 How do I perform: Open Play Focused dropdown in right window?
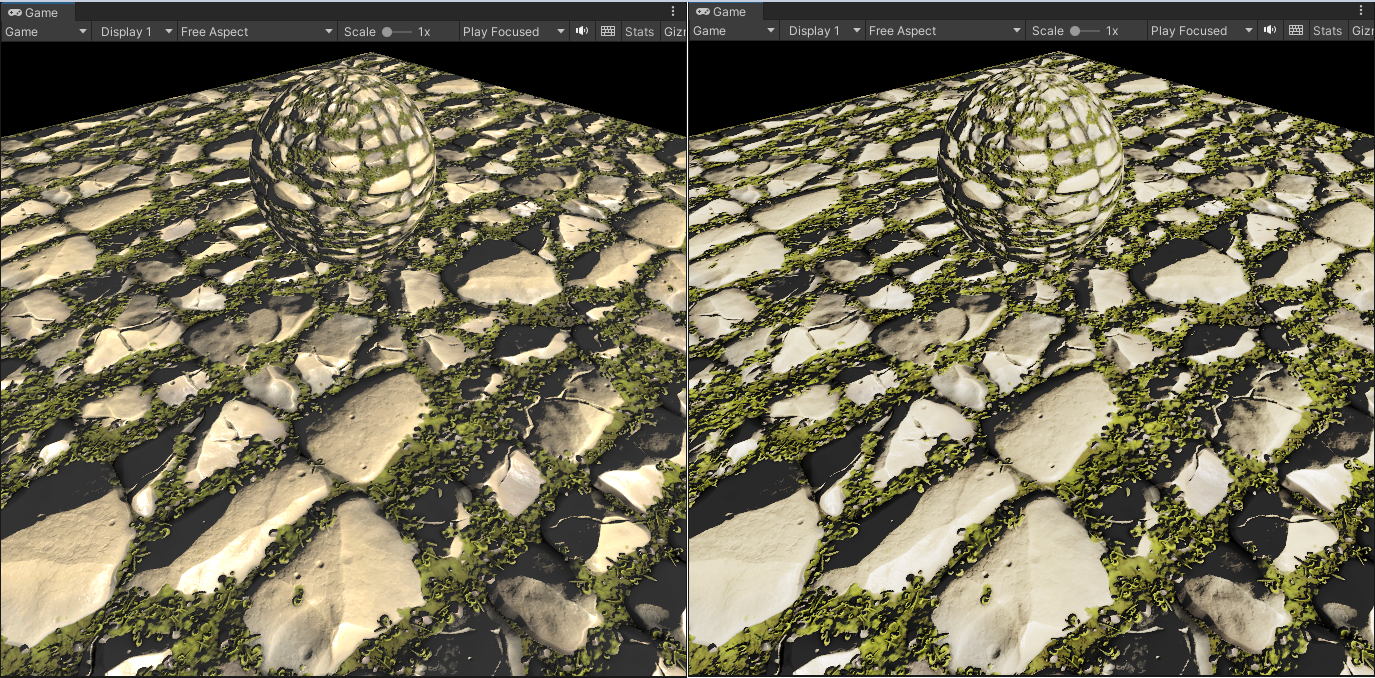click(x=1201, y=30)
